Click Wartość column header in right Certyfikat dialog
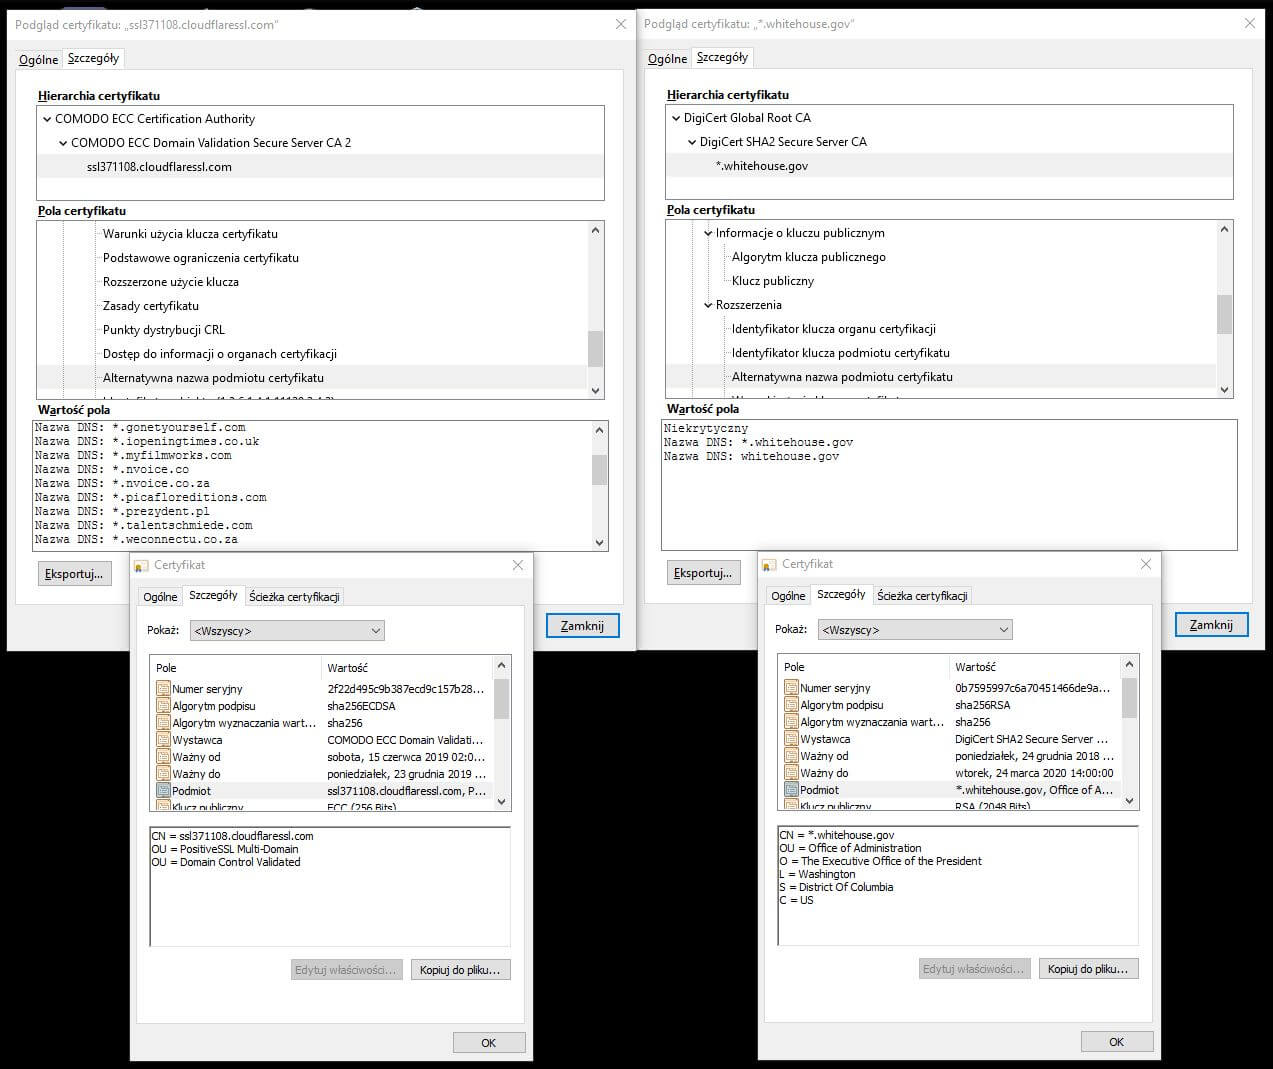Image resolution: width=1273 pixels, height=1069 pixels. [1033, 667]
